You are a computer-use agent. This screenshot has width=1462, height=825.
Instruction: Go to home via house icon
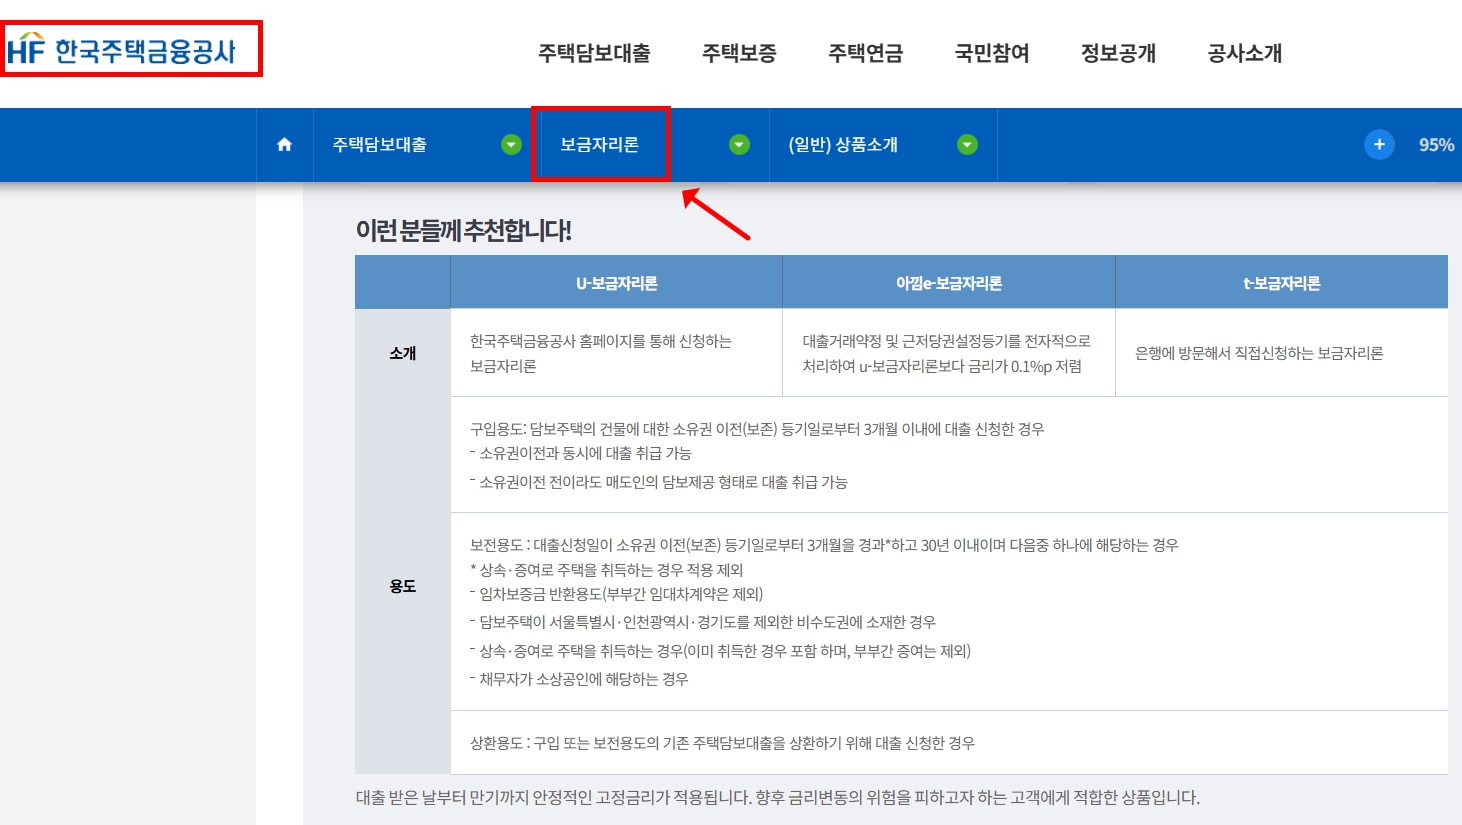click(x=284, y=145)
